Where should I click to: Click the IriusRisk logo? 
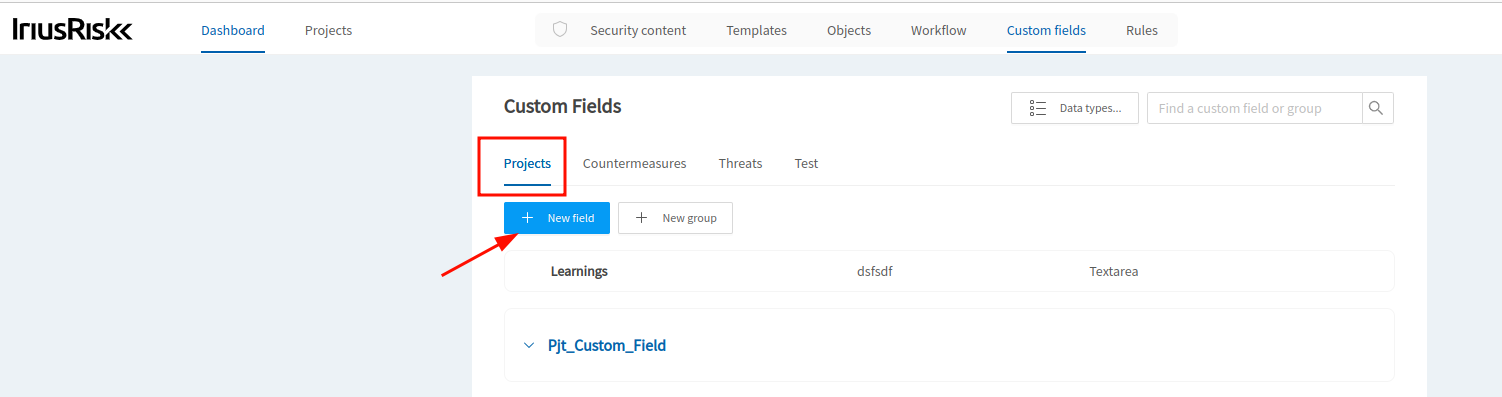[x=72, y=30]
